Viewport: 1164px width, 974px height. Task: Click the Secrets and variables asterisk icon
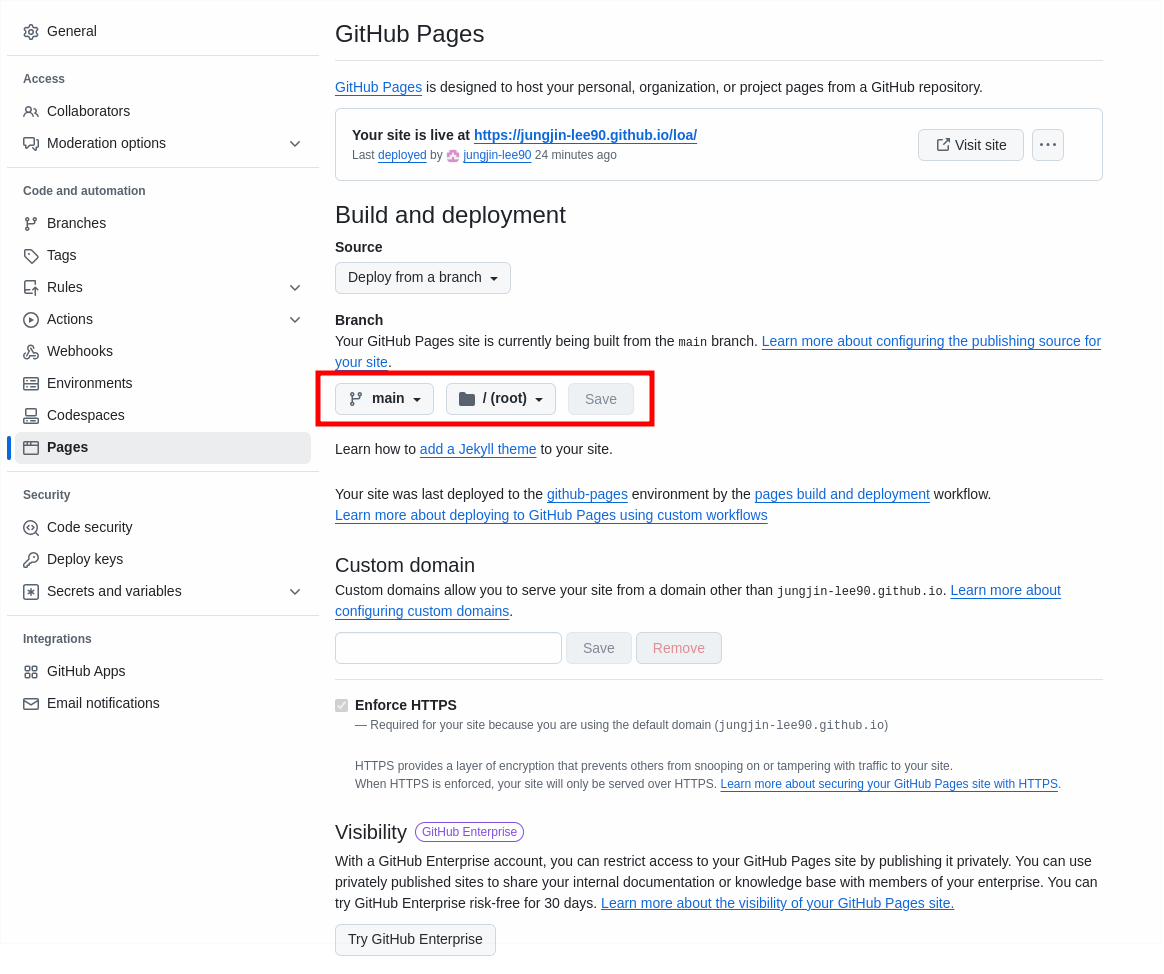(x=30, y=591)
